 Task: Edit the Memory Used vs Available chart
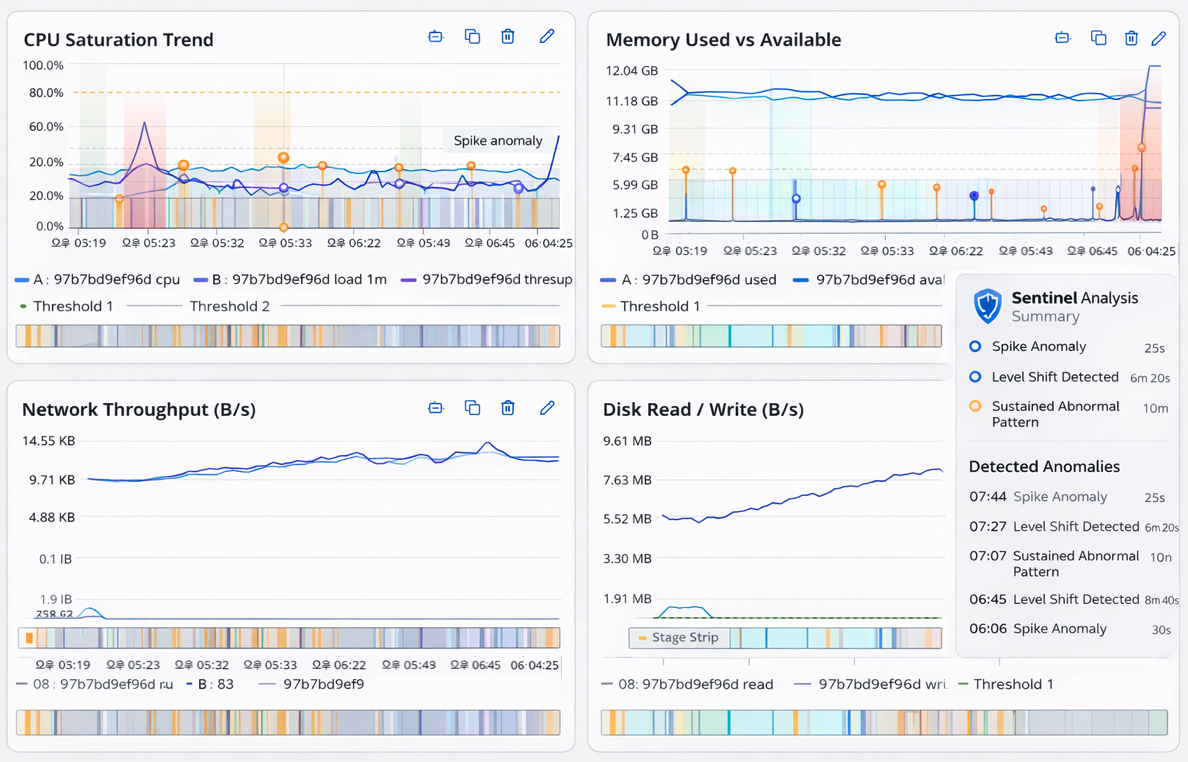point(1160,38)
